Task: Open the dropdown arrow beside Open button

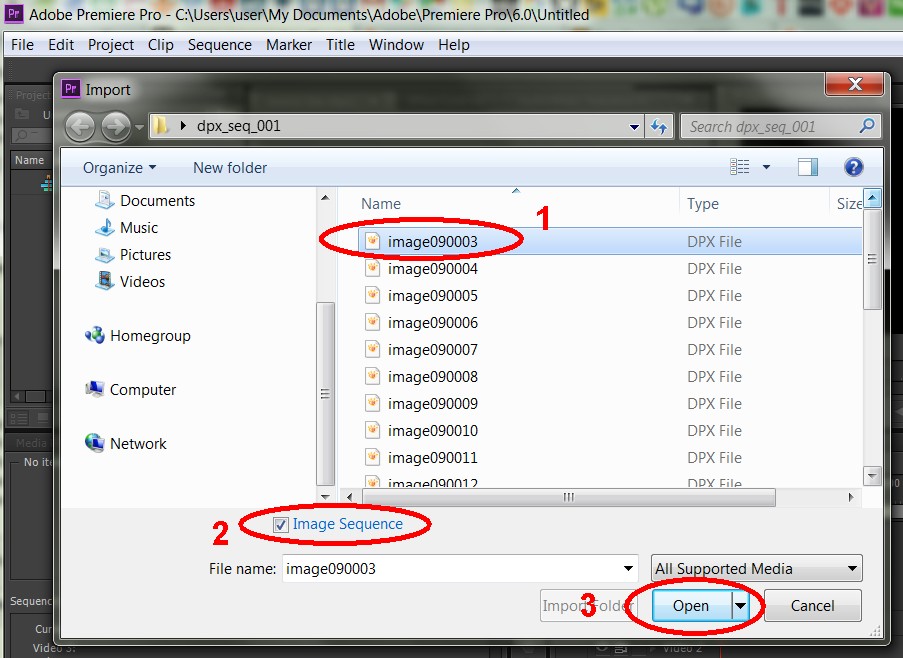Action: [x=740, y=606]
